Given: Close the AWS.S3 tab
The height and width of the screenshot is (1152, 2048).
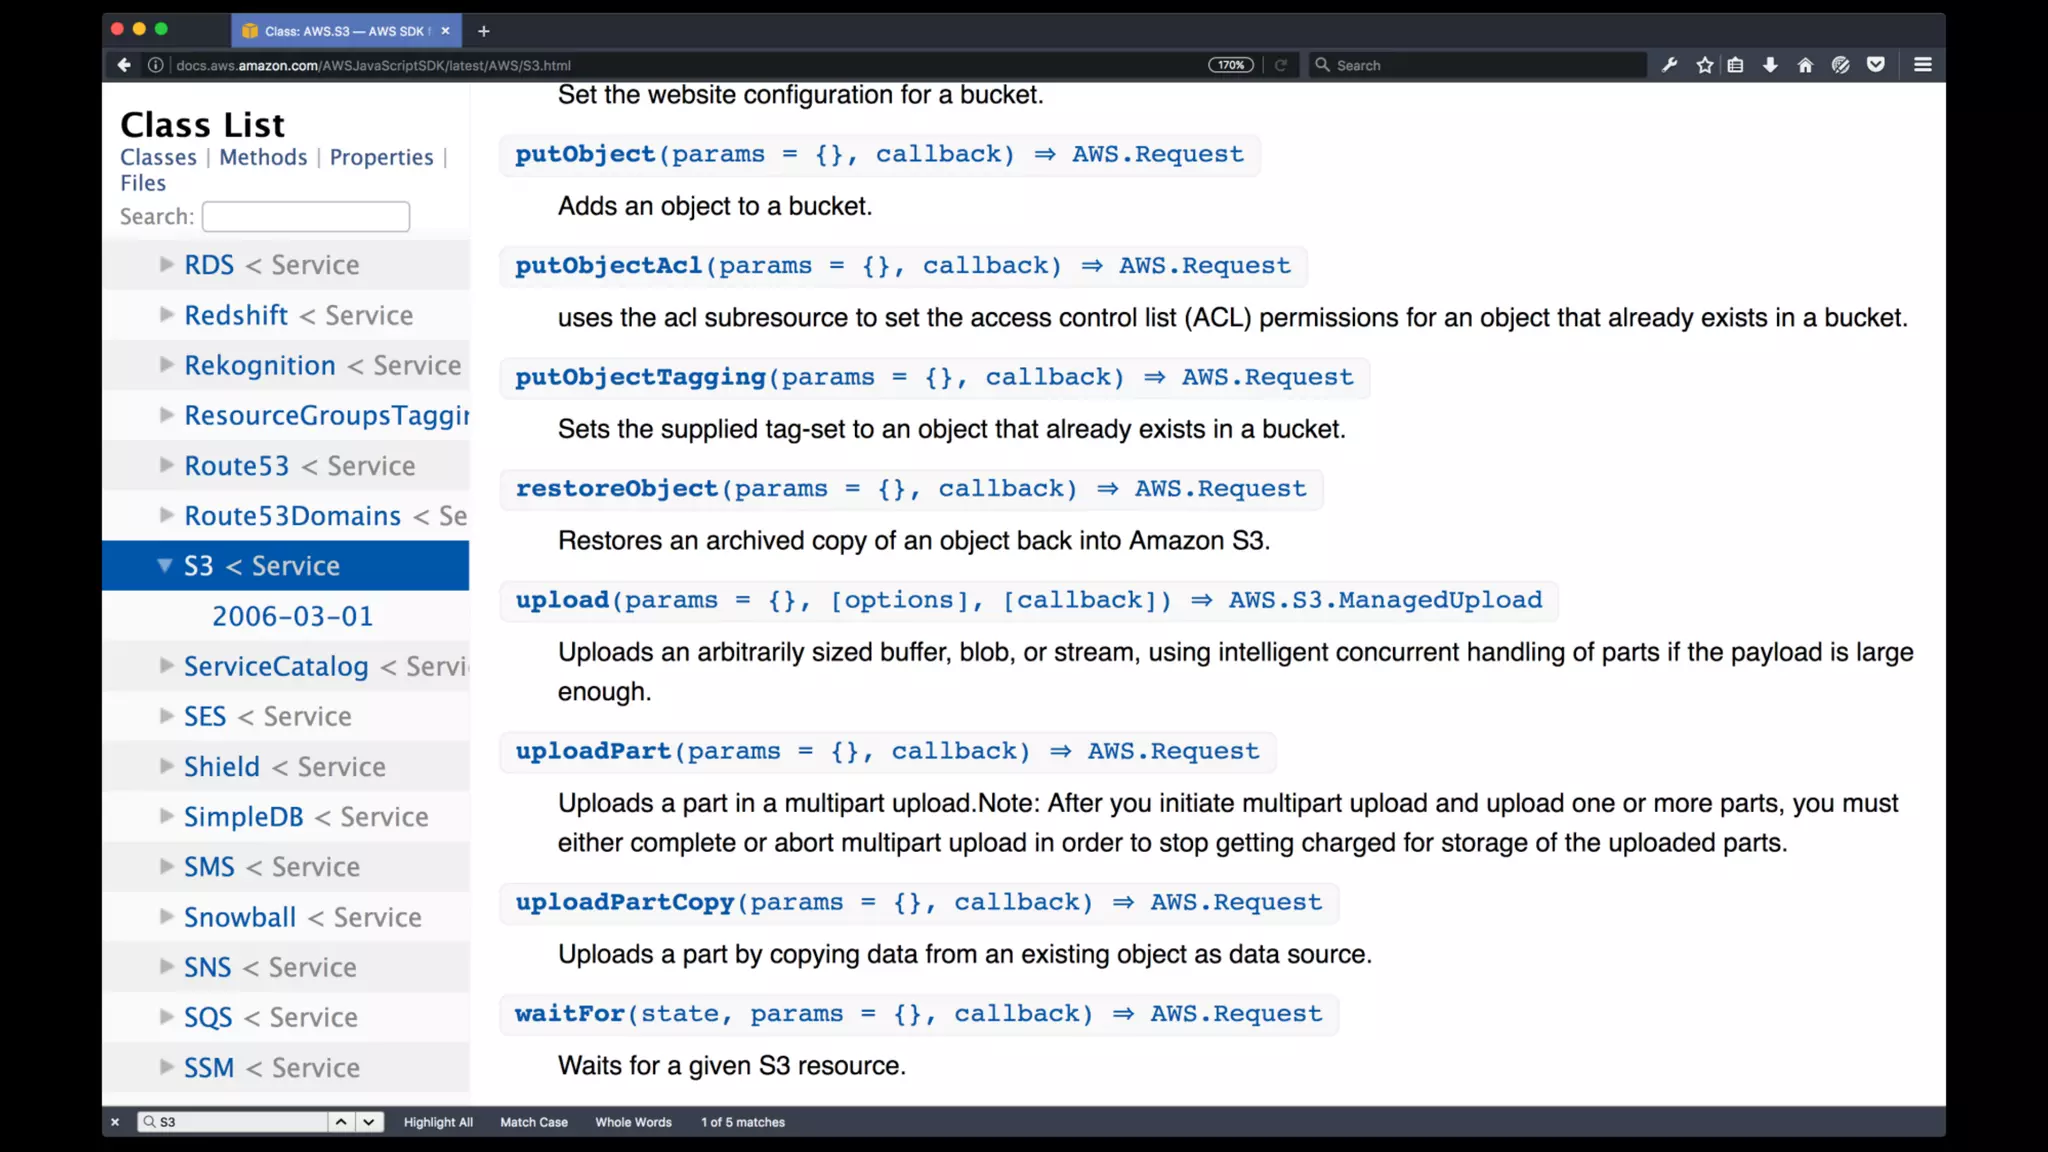Looking at the screenshot, I should click(445, 31).
